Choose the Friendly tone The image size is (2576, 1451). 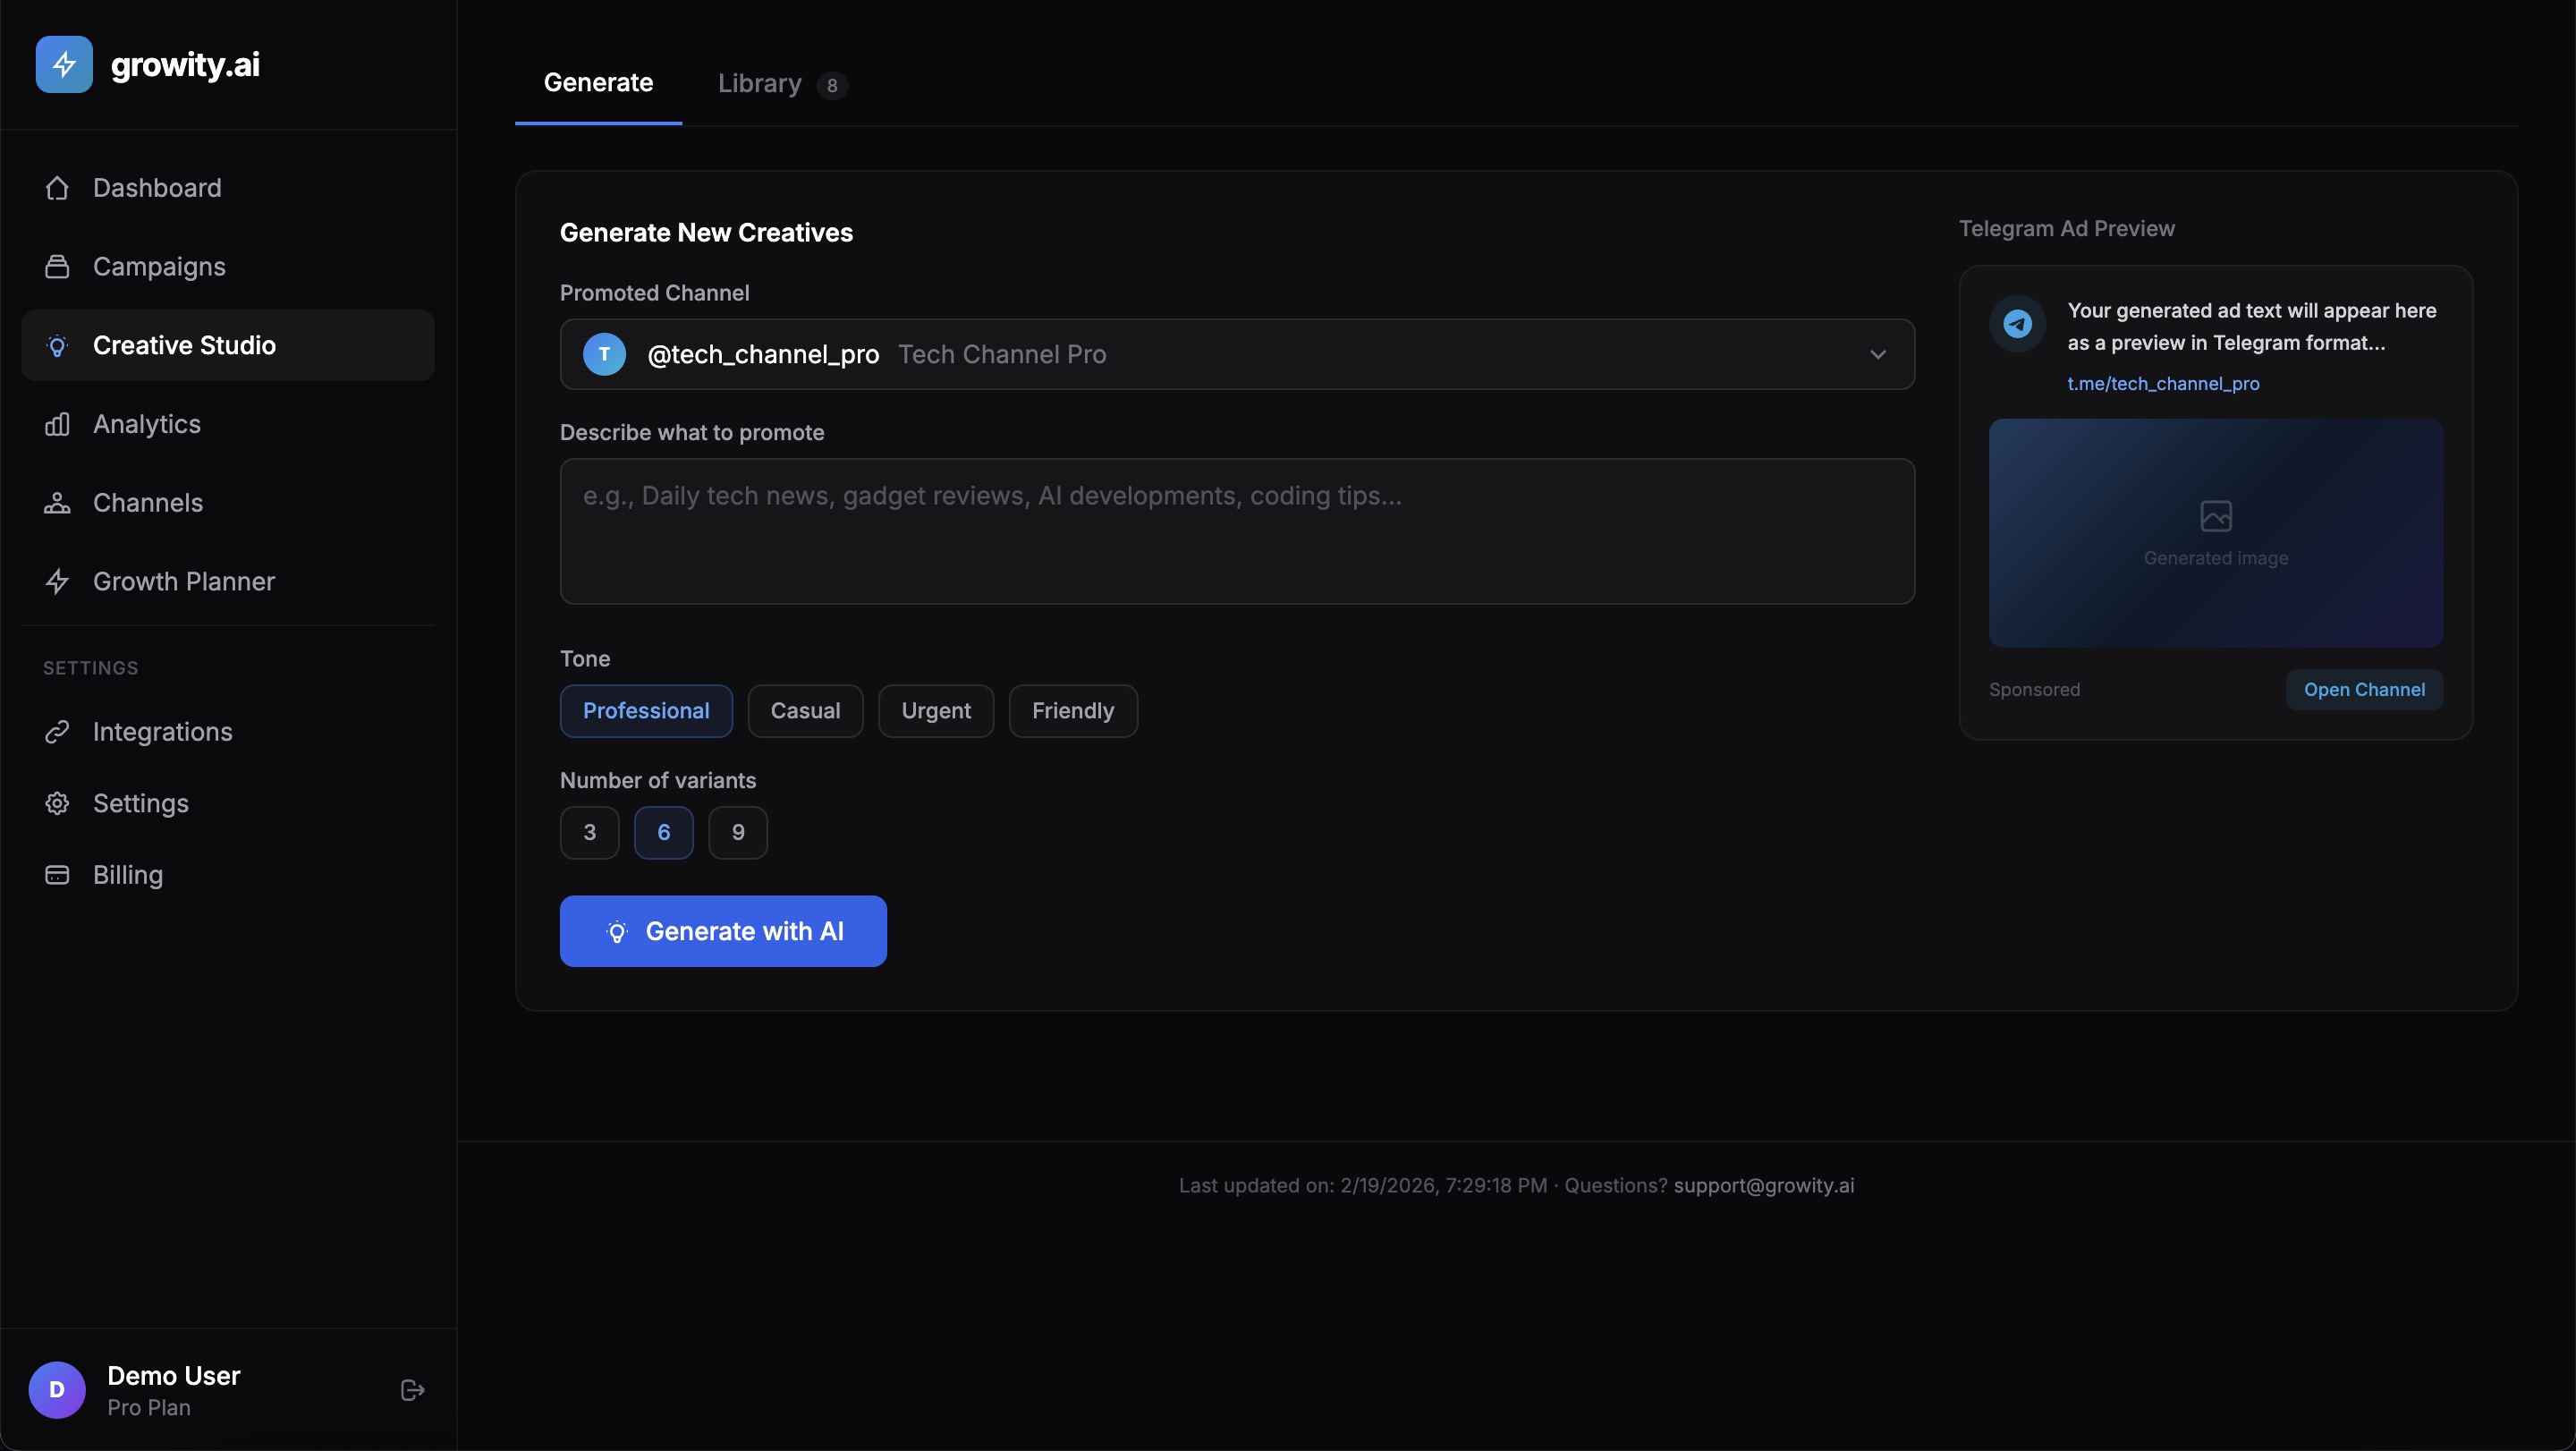click(1072, 710)
